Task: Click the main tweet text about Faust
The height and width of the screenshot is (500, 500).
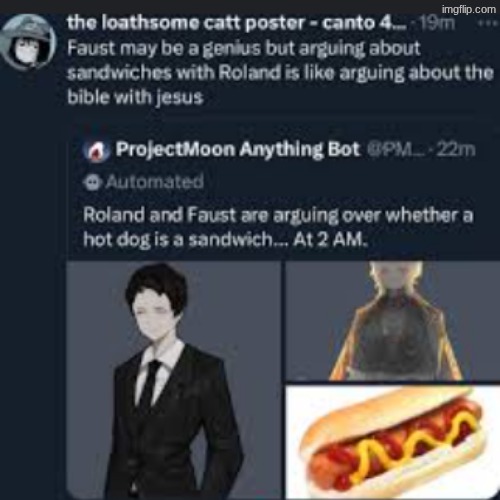Action: pyautogui.click(x=280, y=72)
